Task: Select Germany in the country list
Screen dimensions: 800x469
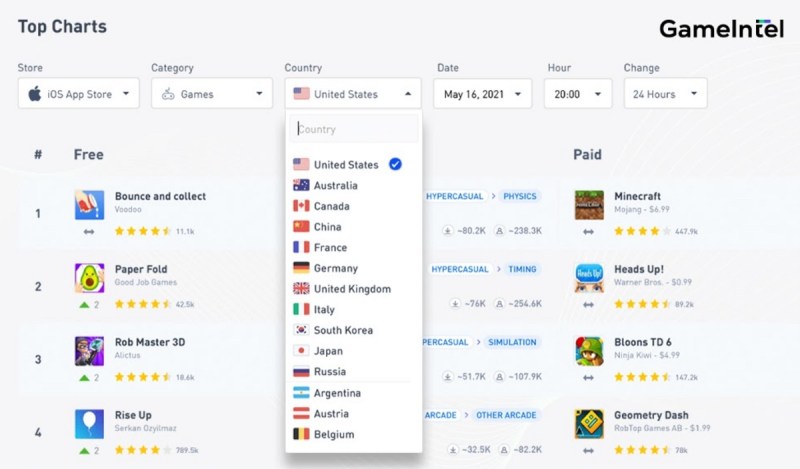Action: pos(354,268)
